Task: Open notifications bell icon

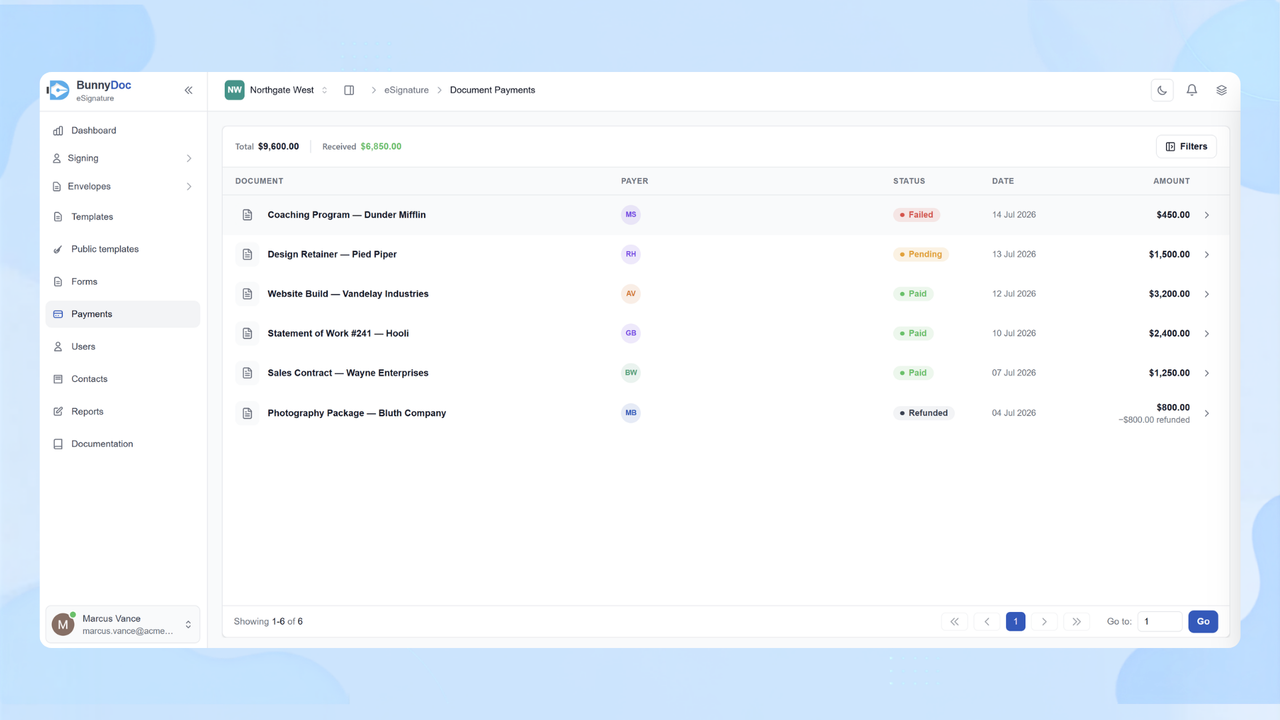Action: 1192,90
